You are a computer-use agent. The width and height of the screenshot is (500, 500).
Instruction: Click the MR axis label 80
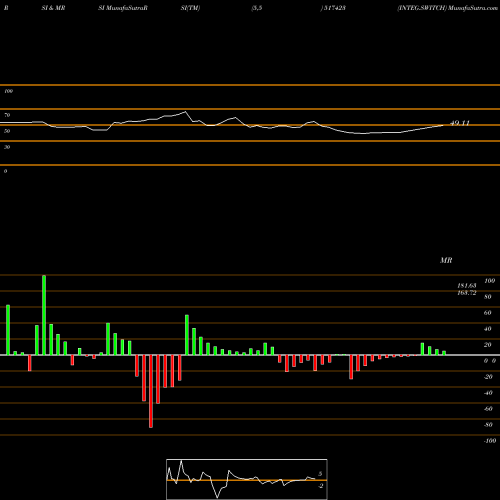click(x=488, y=297)
